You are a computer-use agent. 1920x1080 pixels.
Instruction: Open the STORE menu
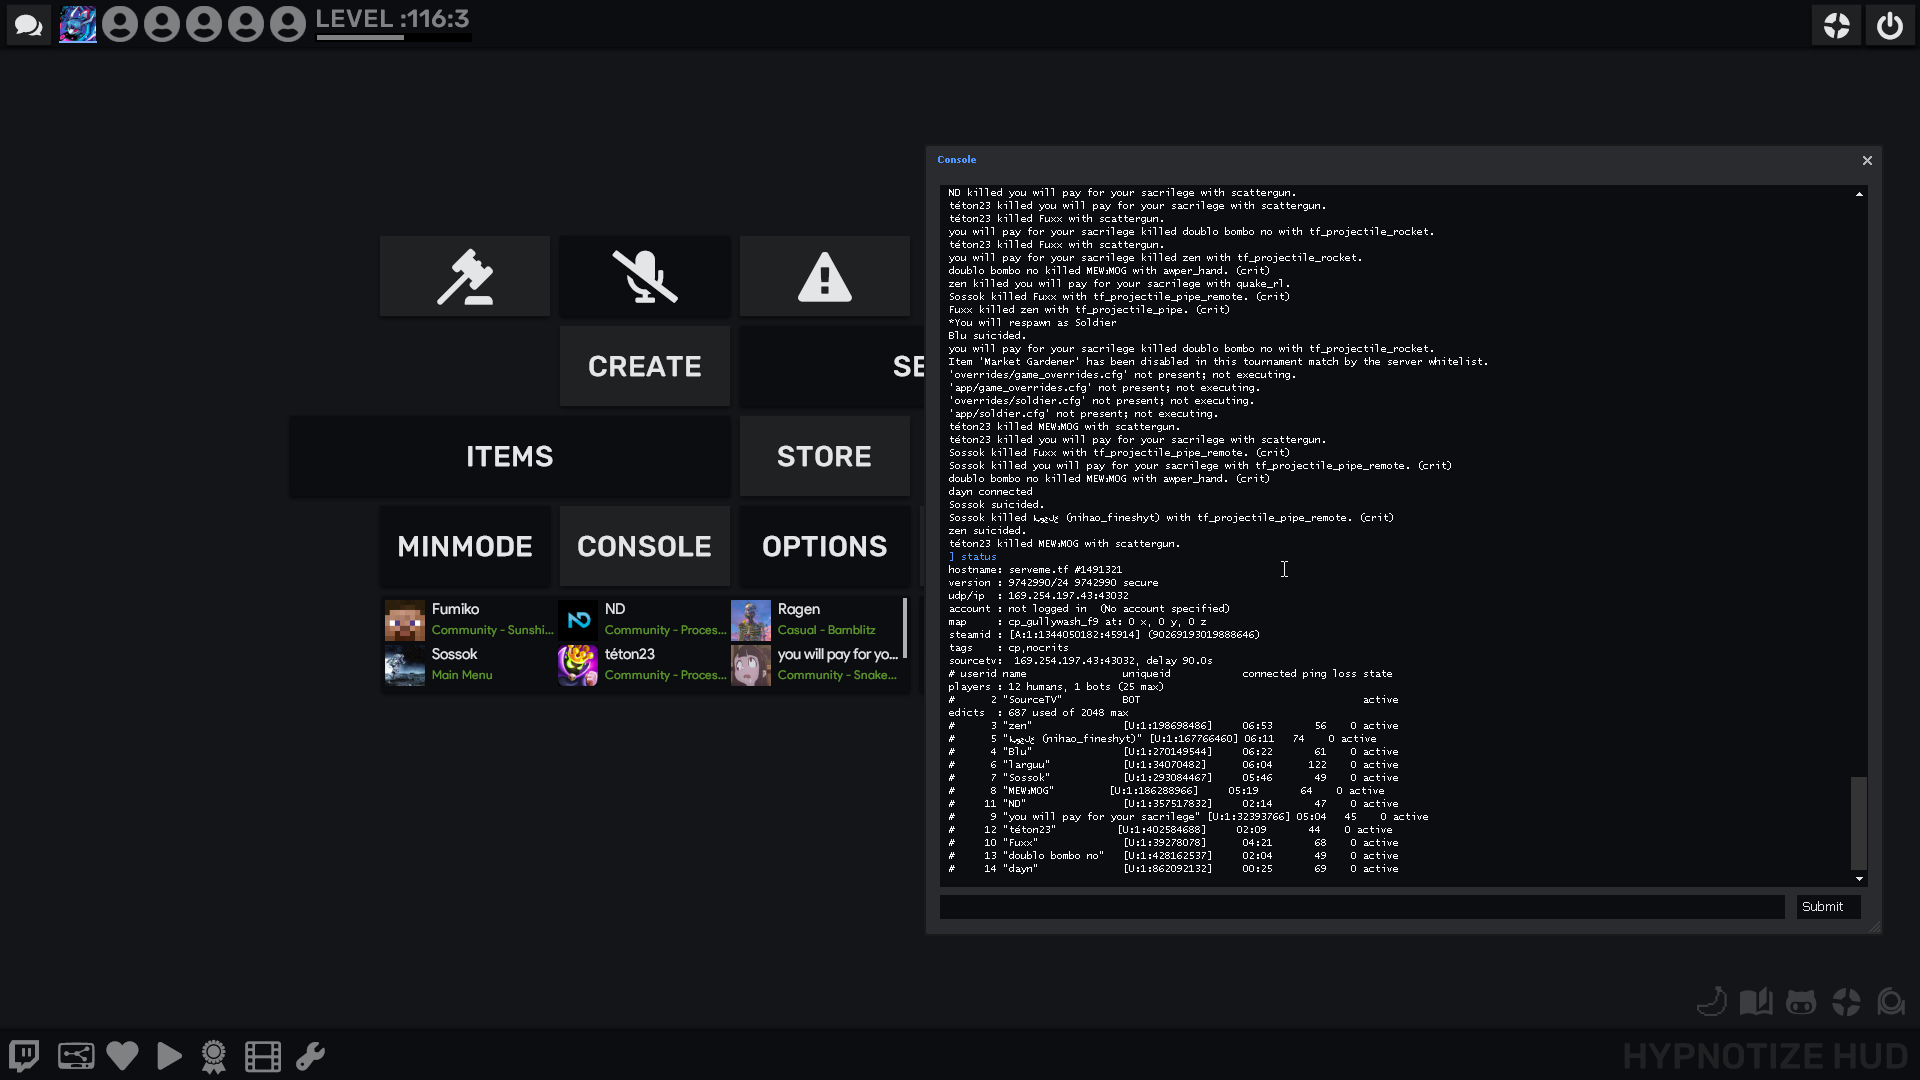click(x=824, y=457)
